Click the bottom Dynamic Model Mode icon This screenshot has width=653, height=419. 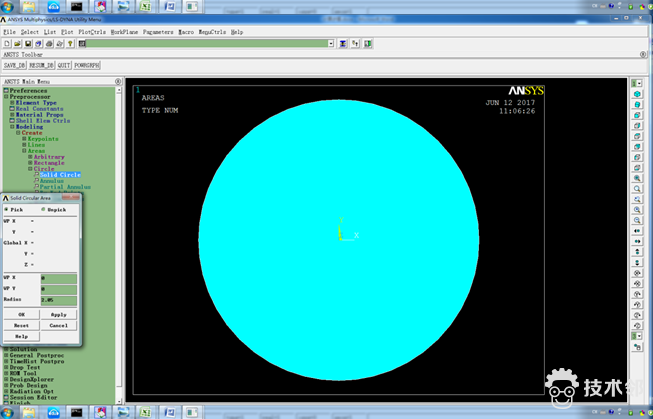637,347
